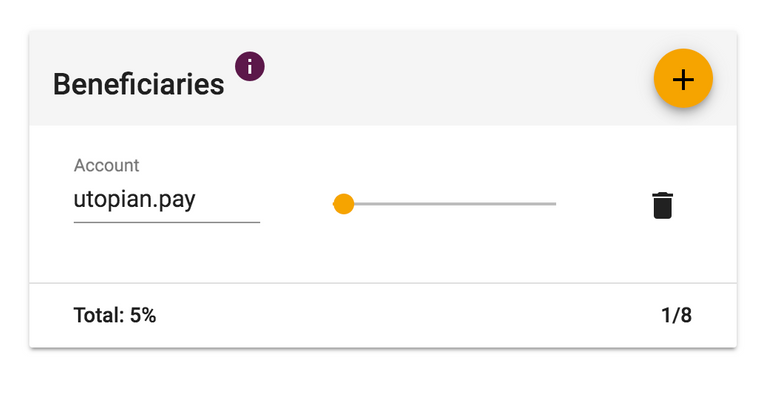Click the 1/8 beneficiary counter
The image size is (768, 394).
pyautogui.click(x=676, y=315)
